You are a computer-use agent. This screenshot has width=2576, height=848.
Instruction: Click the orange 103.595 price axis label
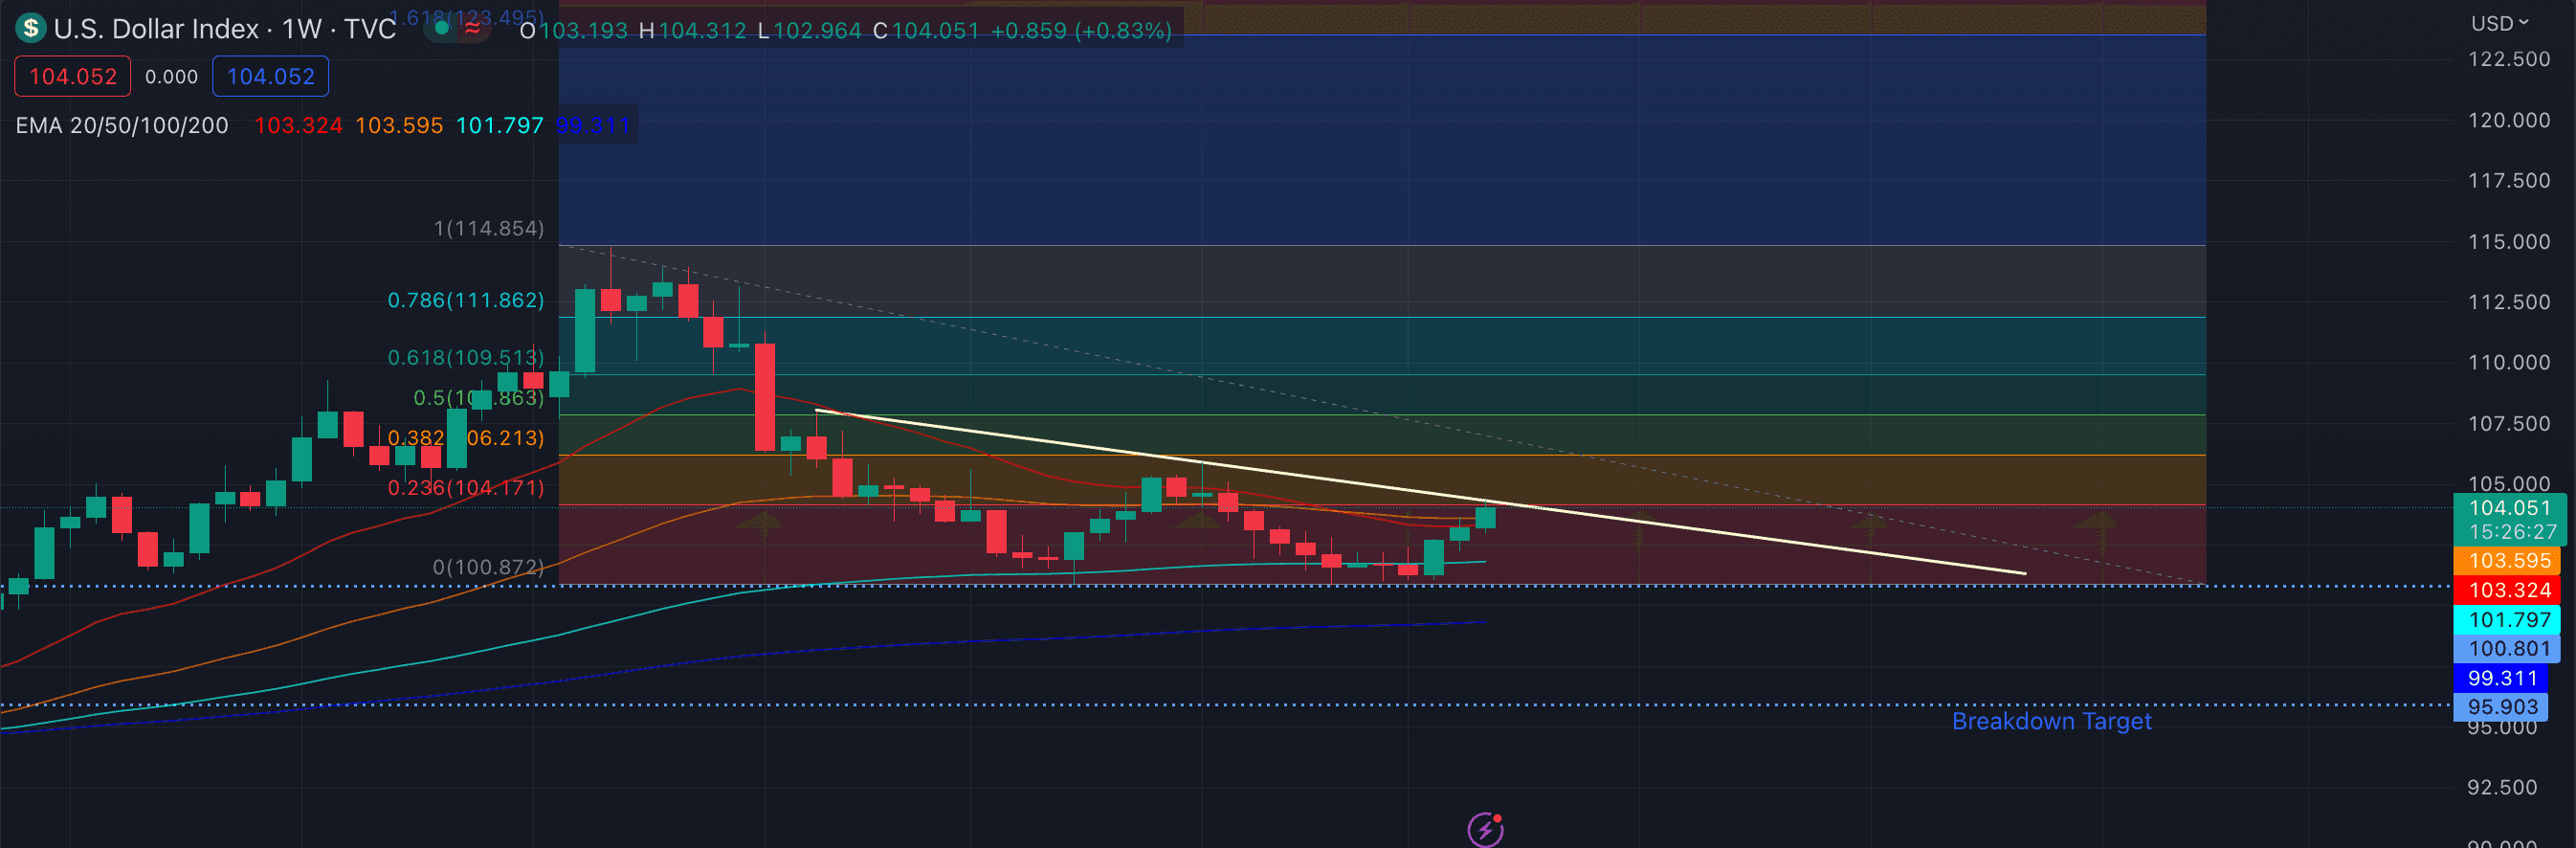(2506, 561)
